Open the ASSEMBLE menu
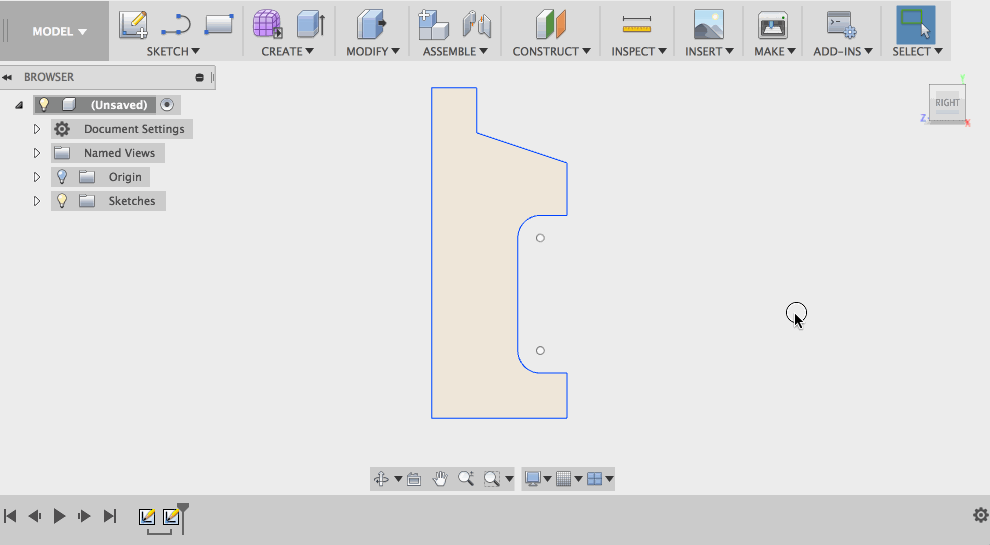The width and height of the screenshot is (990, 545). 455,51
